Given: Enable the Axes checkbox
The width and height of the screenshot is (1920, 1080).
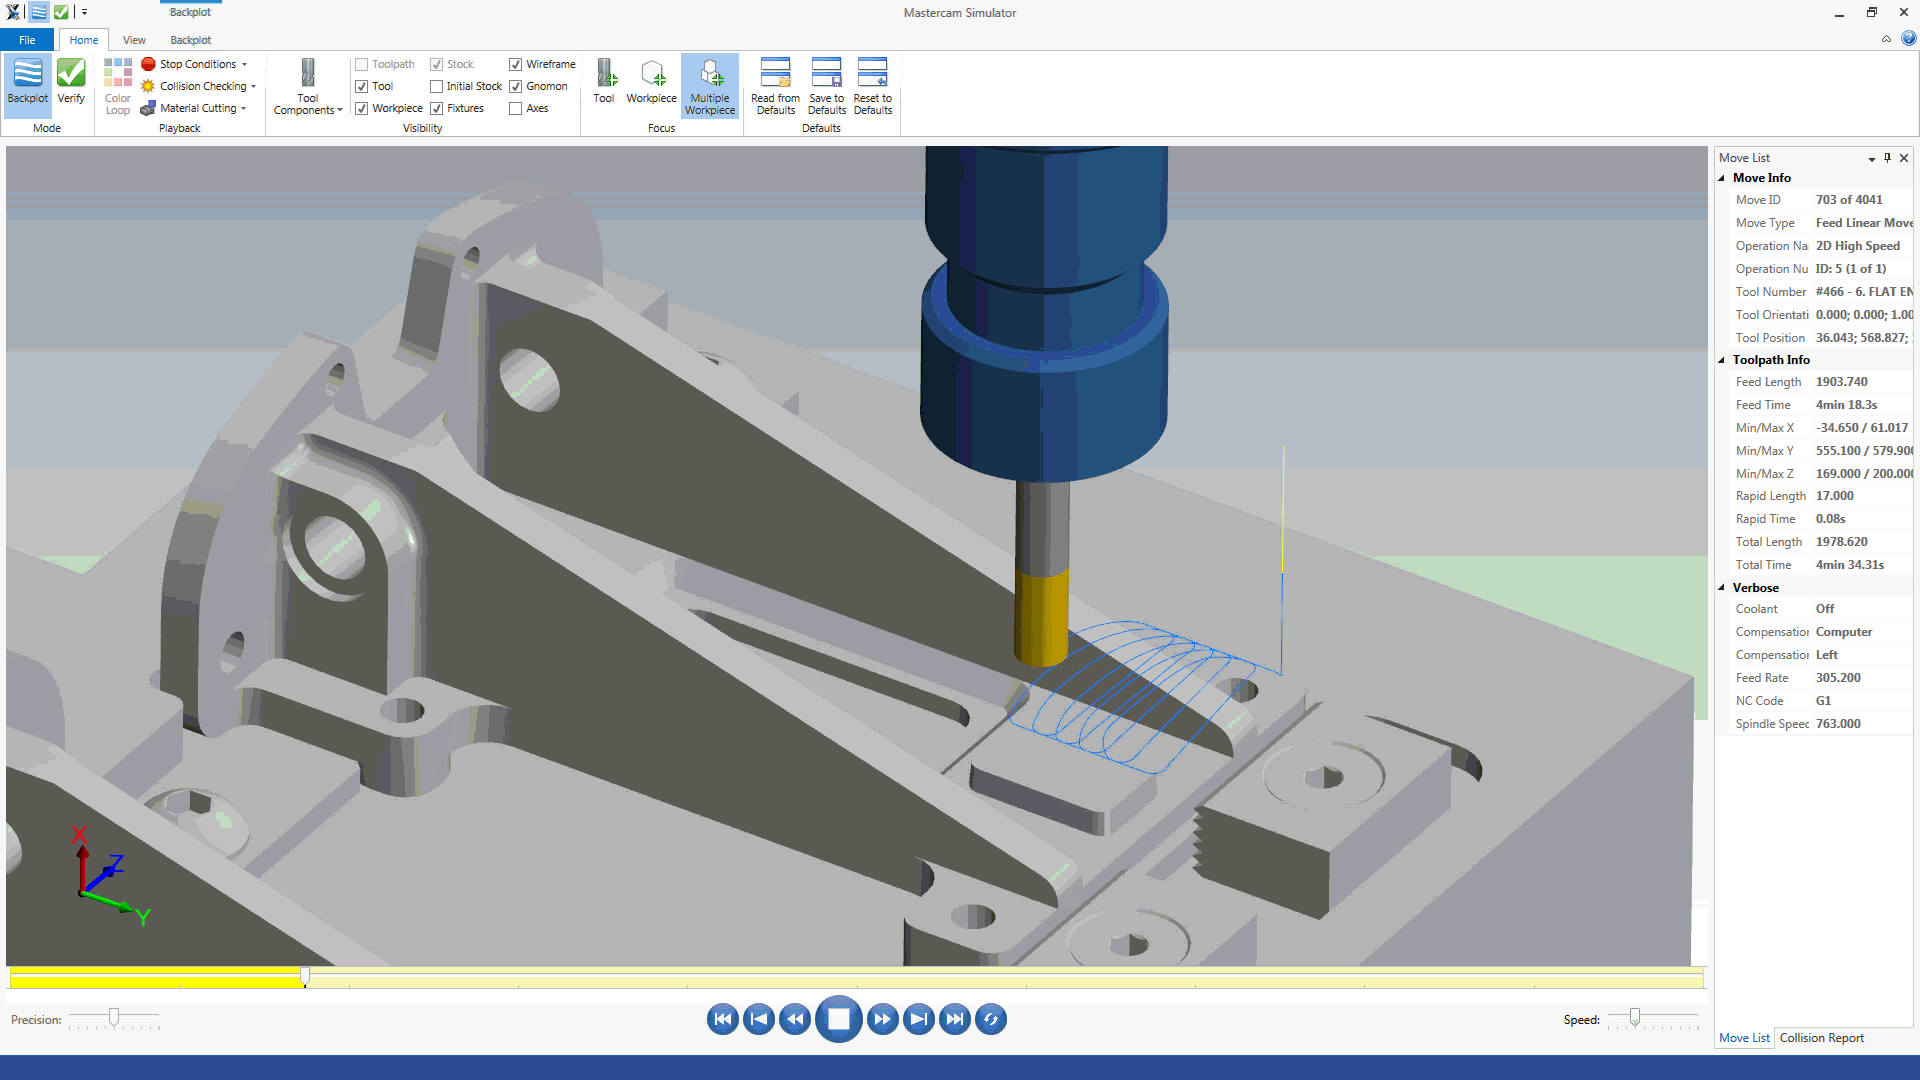Looking at the screenshot, I should [516, 108].
